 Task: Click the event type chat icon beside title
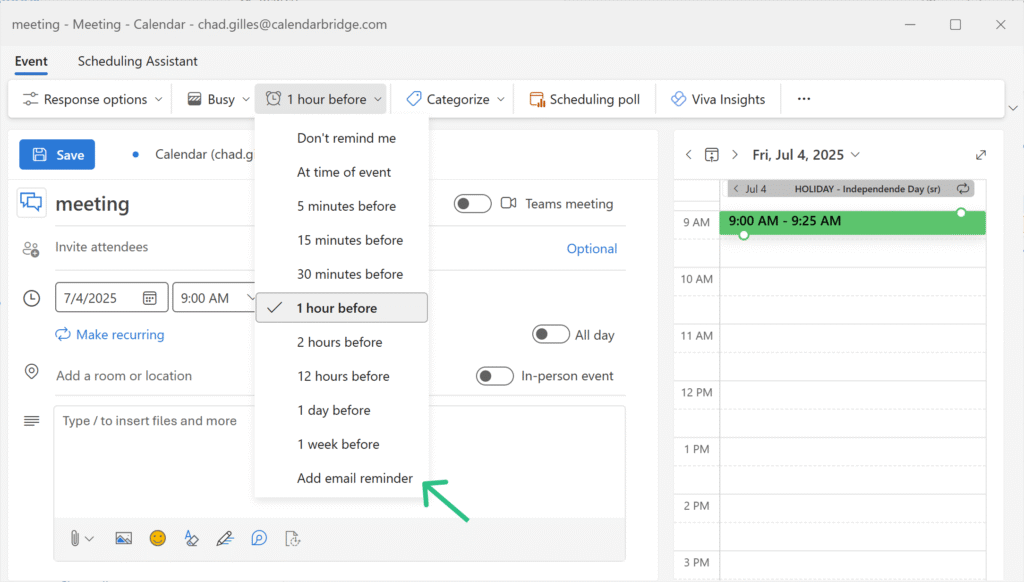(x=31, y=203)
